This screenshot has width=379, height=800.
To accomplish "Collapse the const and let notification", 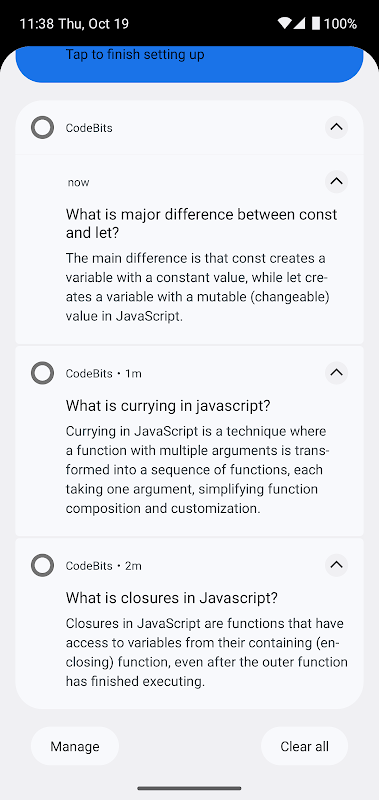I will (x=336, y=181).
